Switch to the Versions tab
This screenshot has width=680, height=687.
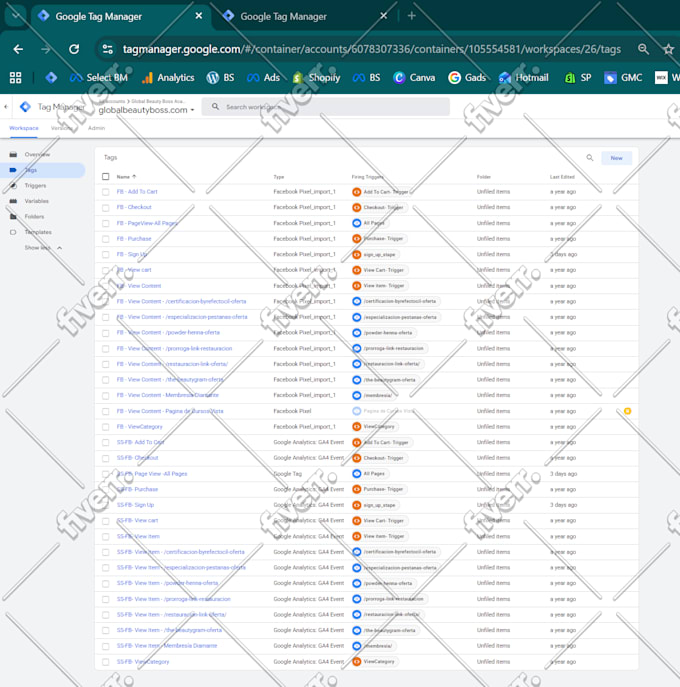[62, 128]
